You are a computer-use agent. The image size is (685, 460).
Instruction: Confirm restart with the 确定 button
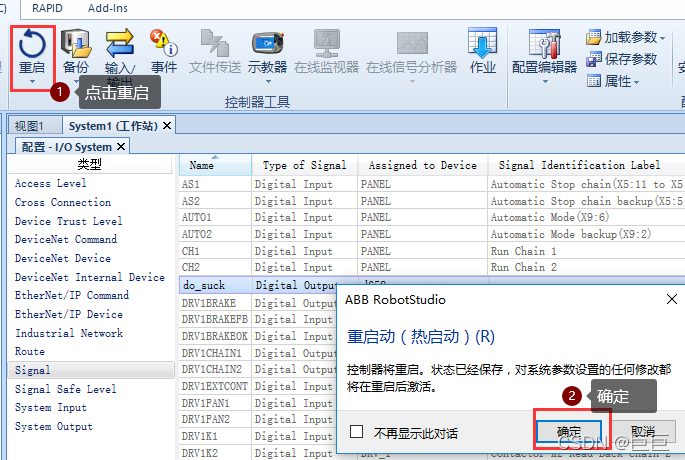coord(569,432)
